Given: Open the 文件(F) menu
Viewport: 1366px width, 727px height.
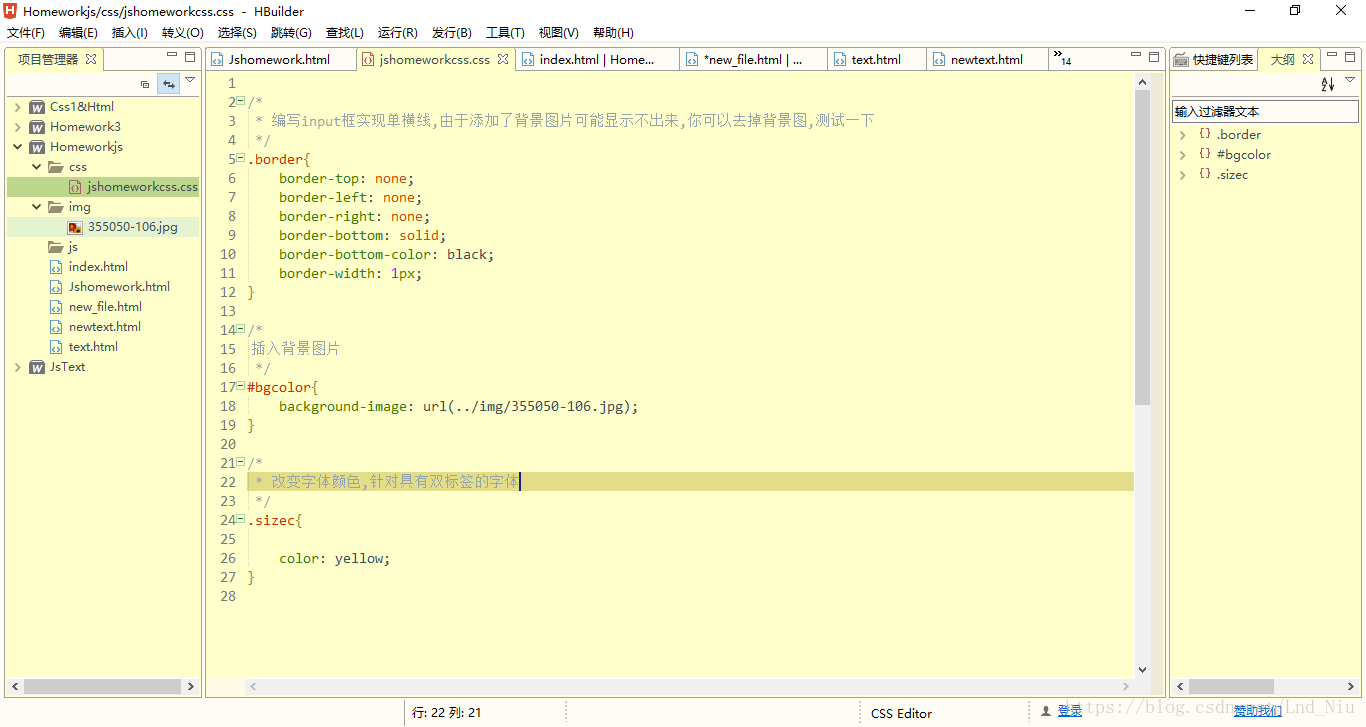Looking at the screenshot, I should [25, 33].
